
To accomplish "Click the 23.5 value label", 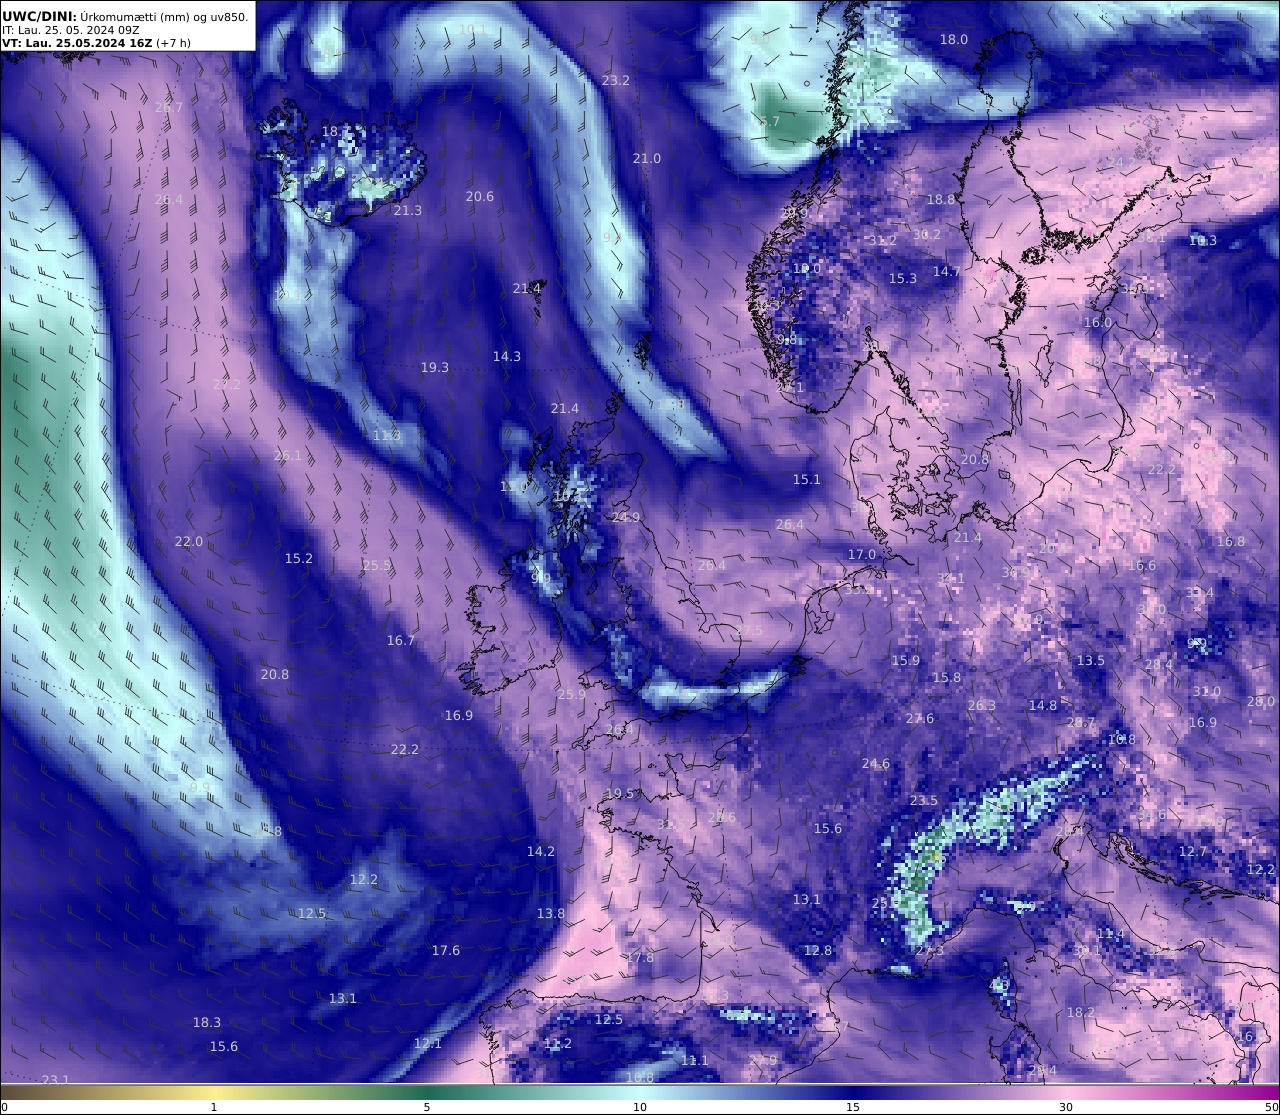I will (924, 800).
